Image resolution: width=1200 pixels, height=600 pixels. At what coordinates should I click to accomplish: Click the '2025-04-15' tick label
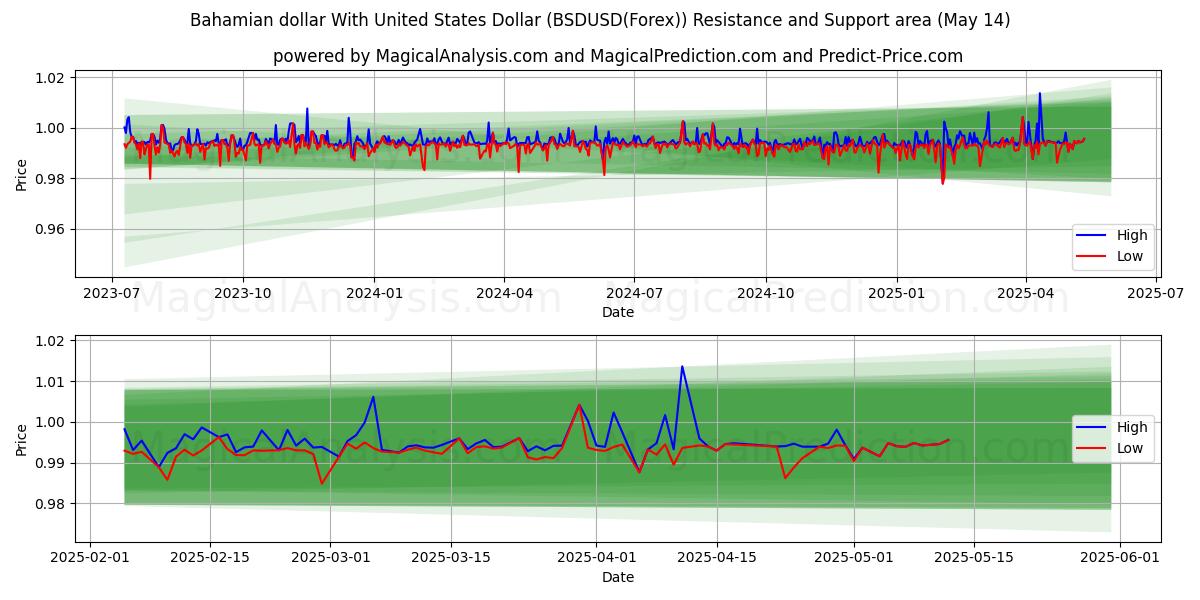(717, 556)
